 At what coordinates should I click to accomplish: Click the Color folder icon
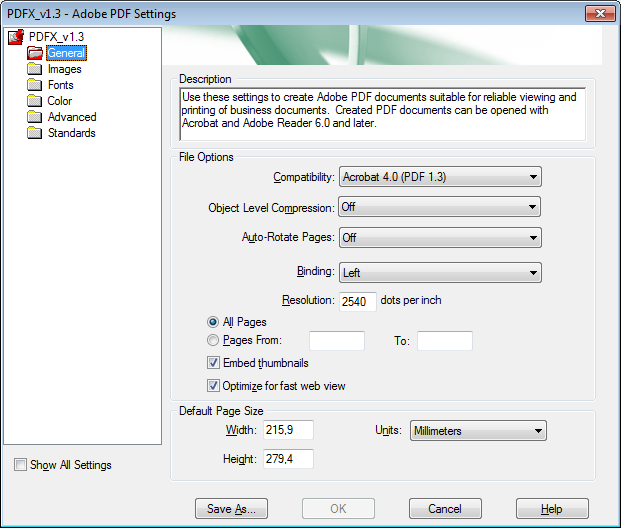35,101
